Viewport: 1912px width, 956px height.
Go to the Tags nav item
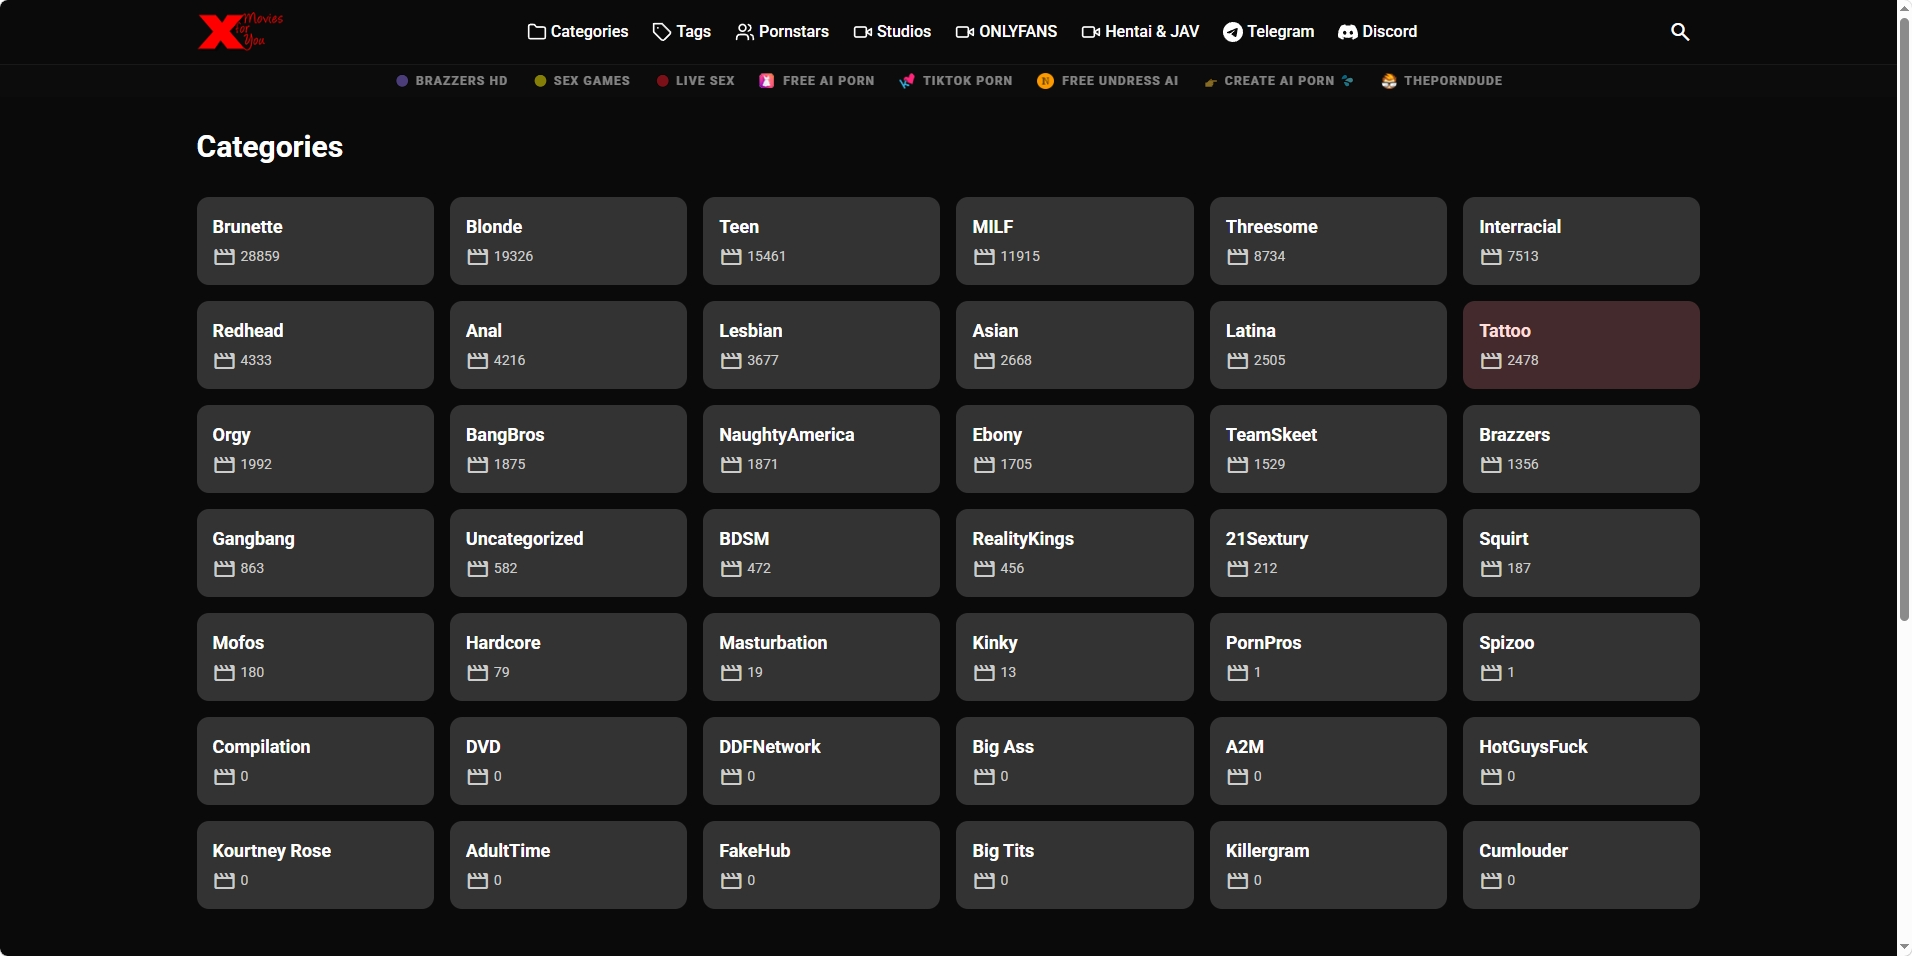pyautogui.click(x=681, y=32)
